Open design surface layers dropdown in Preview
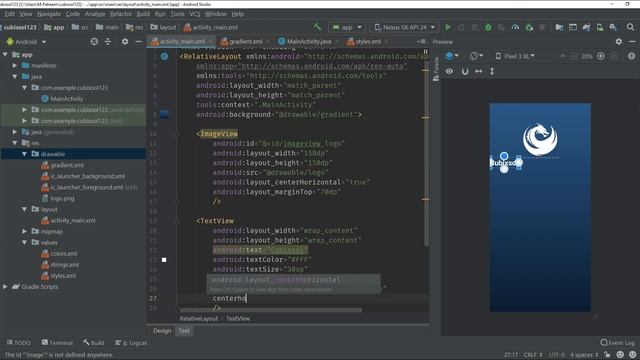640x360 pixels. point(452,56)
